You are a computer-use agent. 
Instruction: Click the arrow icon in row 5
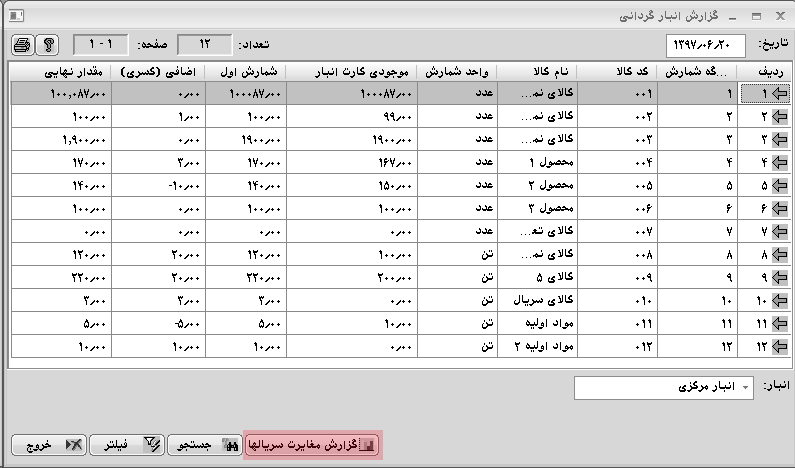[774, 186]
